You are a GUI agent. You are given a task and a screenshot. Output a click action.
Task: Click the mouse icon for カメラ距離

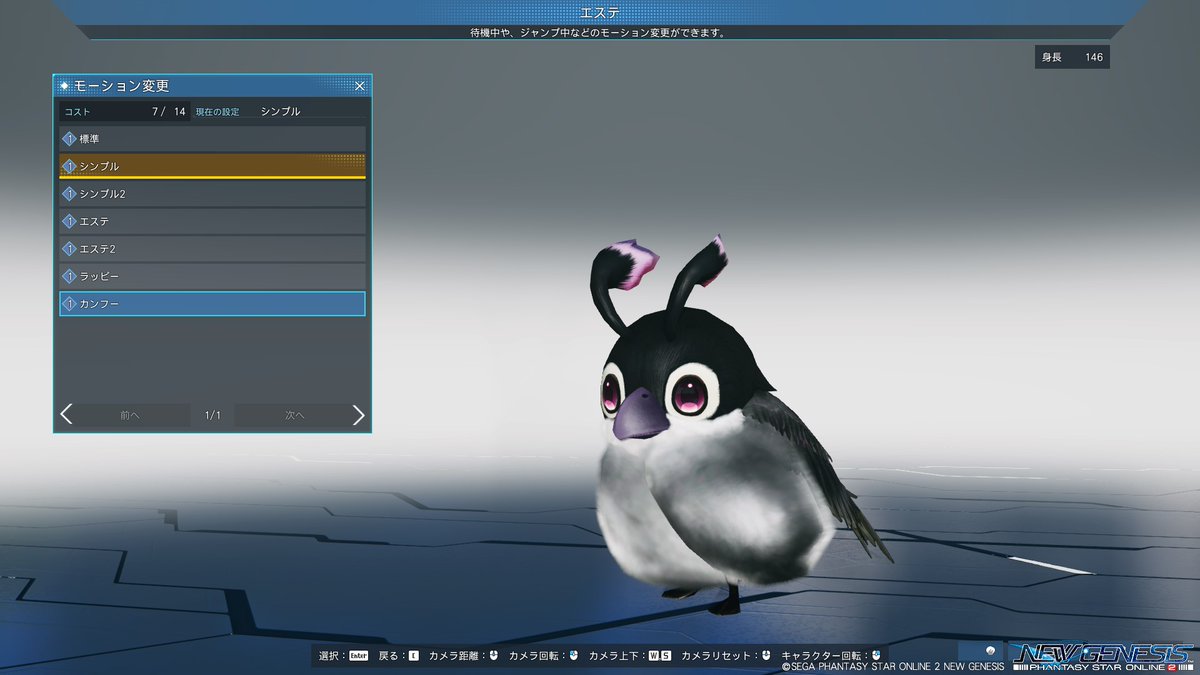coord(493,656)
